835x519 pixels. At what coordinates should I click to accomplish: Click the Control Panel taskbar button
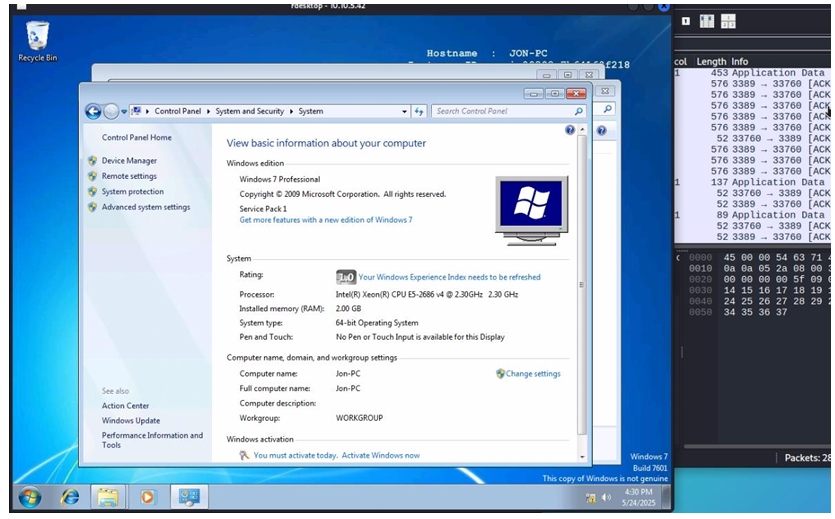pyautogui.click(x=189, y=497)
